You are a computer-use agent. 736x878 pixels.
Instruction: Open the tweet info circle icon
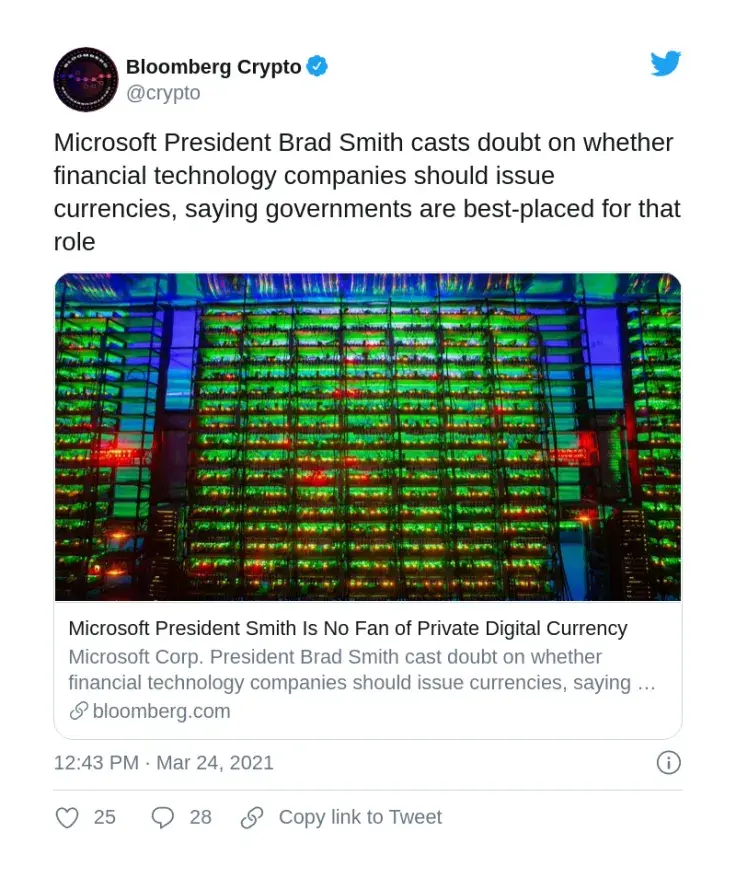tap(668, 762)
